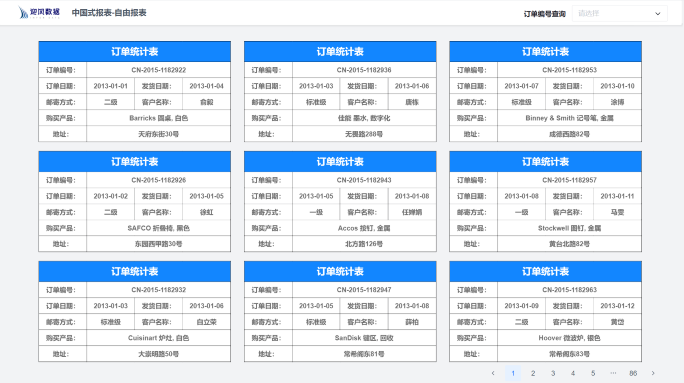Click the address cell 黄台北路82号
The width and height of the screenshot is (684, 383).
[x=570, y=244]
